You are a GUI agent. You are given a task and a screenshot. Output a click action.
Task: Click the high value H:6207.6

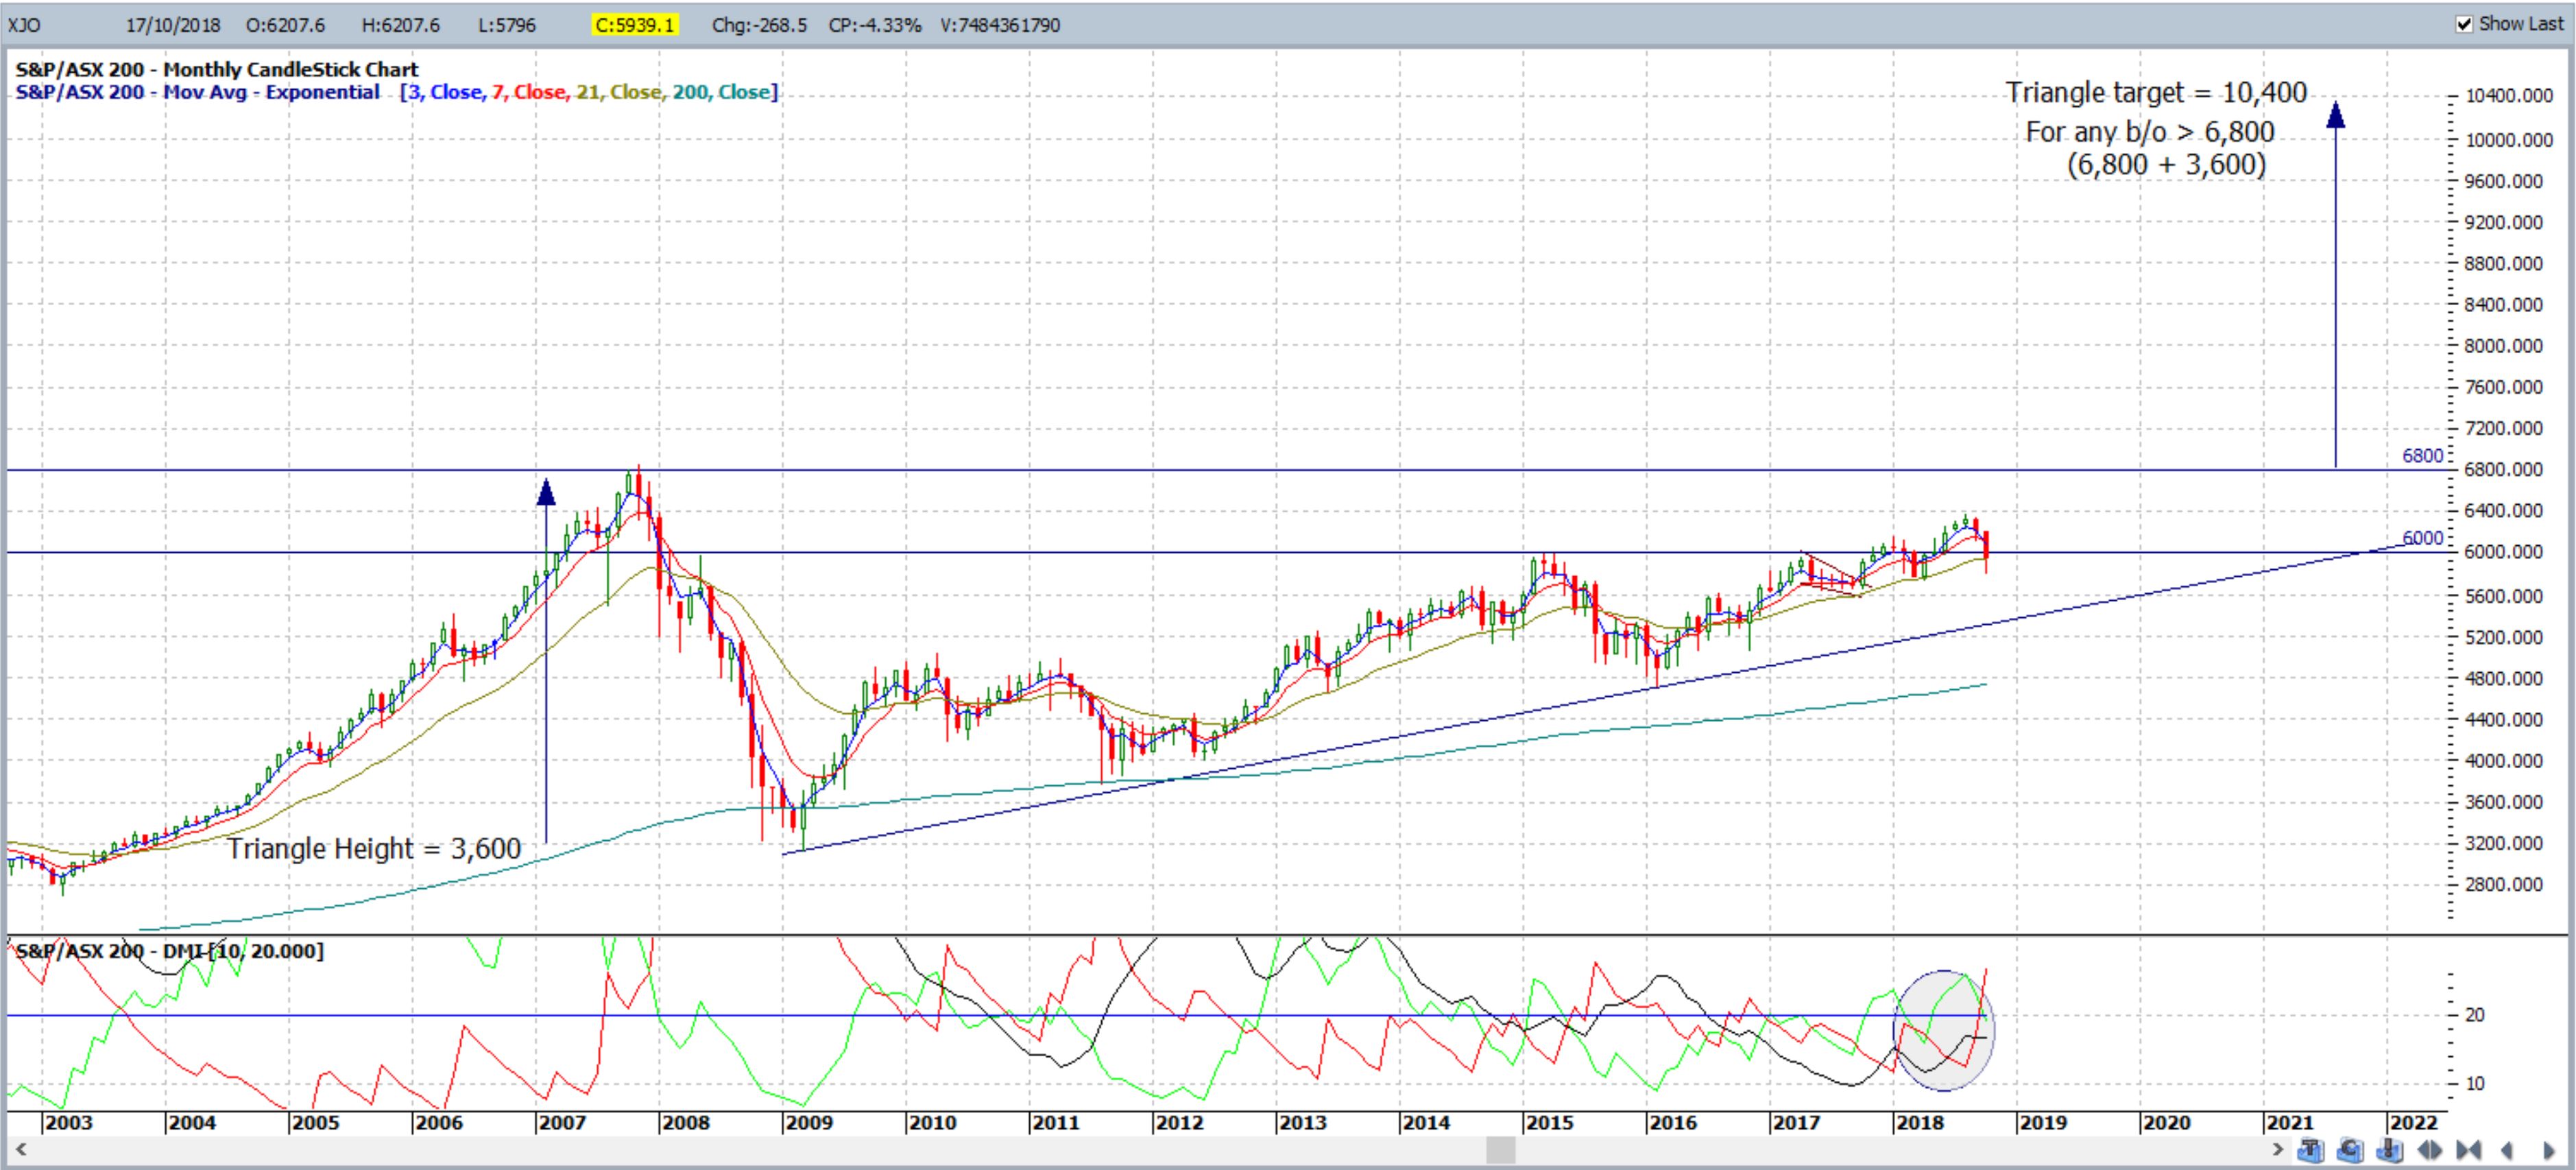click(400, 25)
